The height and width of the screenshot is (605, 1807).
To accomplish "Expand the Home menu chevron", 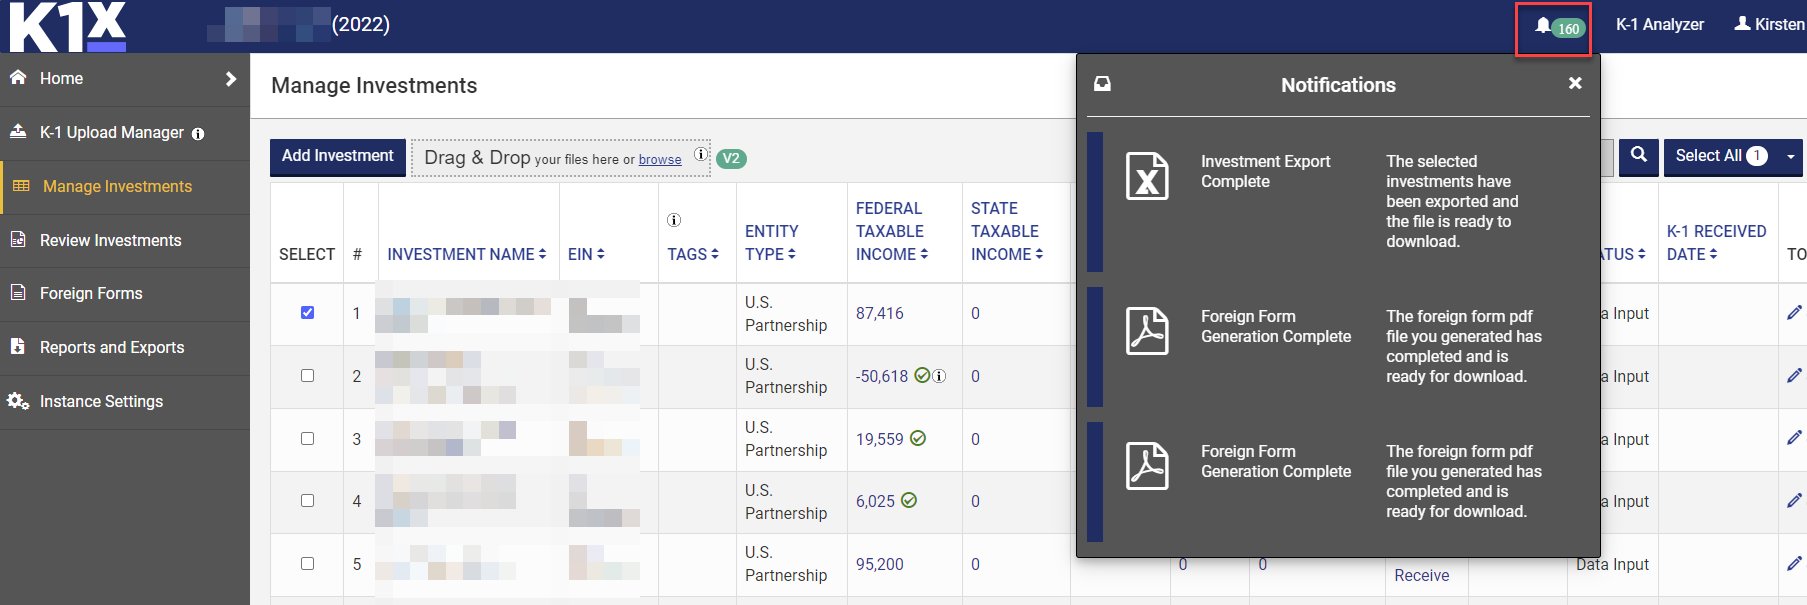I will coord(231,79).
